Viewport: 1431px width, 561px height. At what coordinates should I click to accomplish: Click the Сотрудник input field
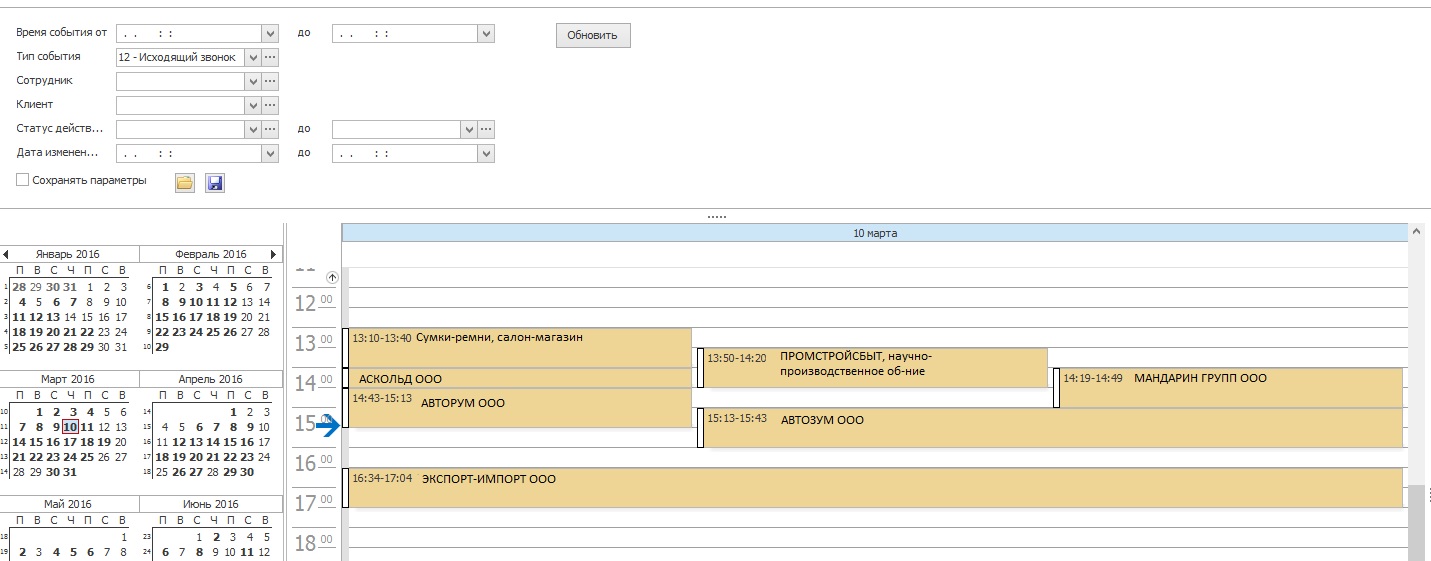click(x=180, y=81)
